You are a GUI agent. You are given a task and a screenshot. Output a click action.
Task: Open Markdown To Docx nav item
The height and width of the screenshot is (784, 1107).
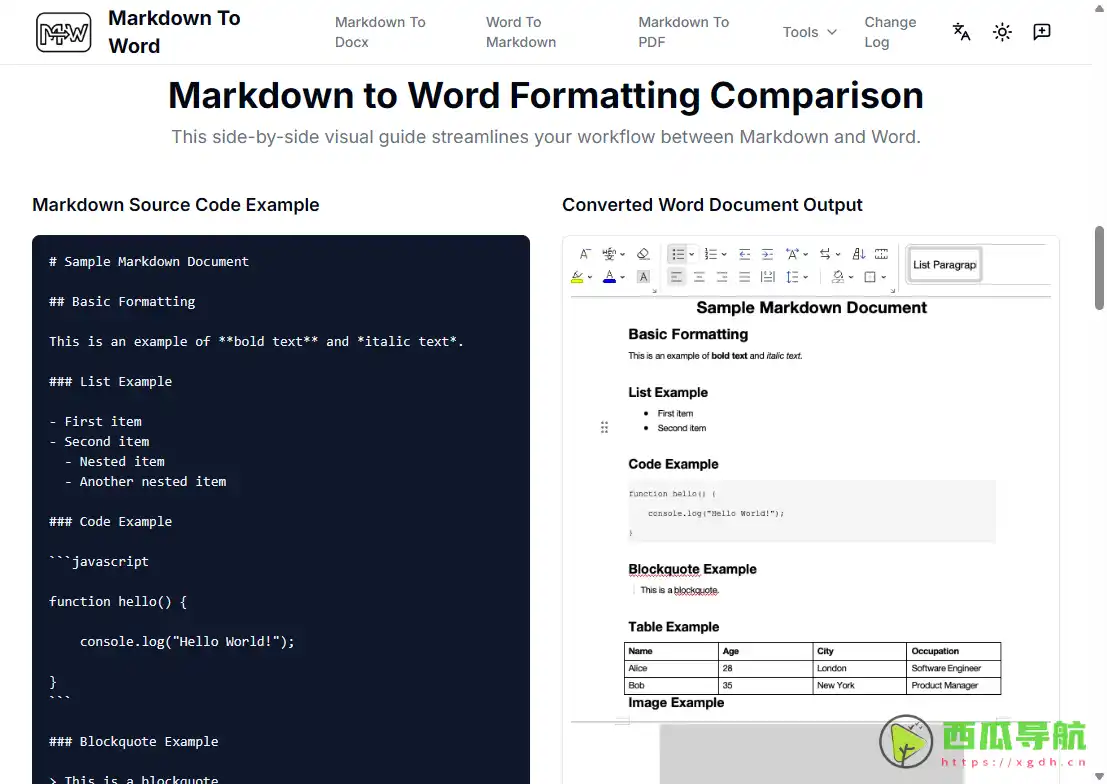coord(380,32)
